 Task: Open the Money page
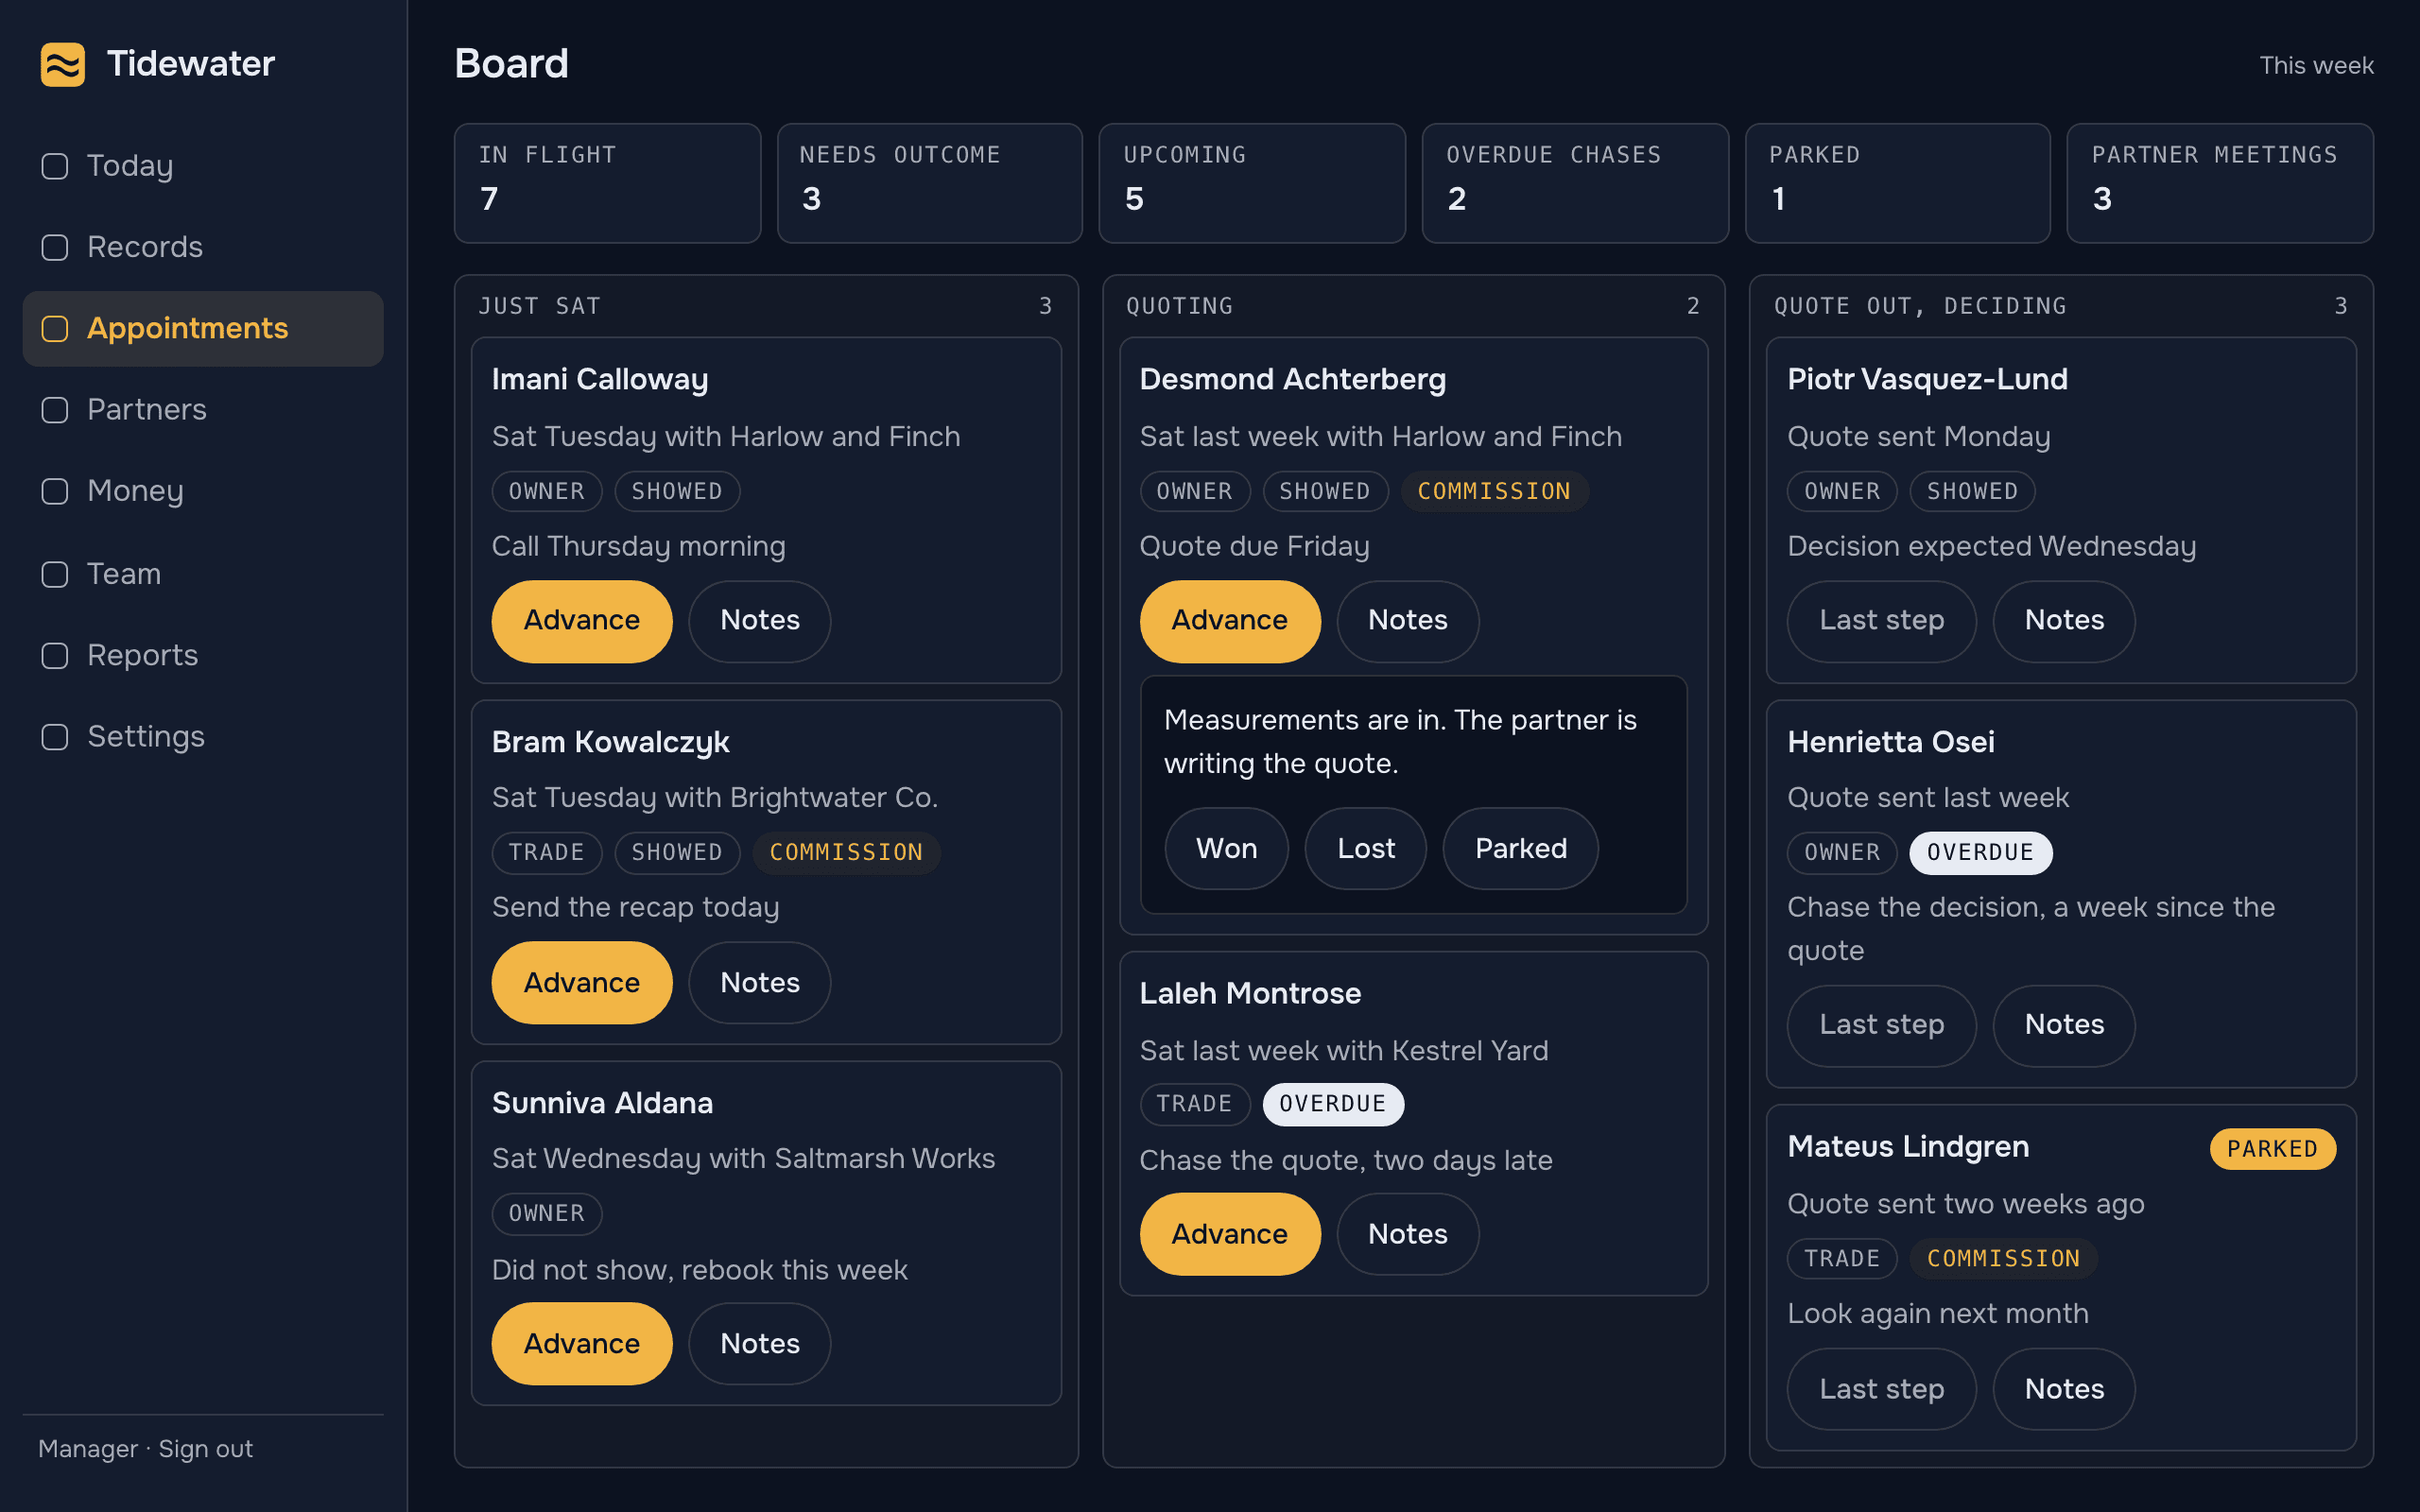(203, 491)
